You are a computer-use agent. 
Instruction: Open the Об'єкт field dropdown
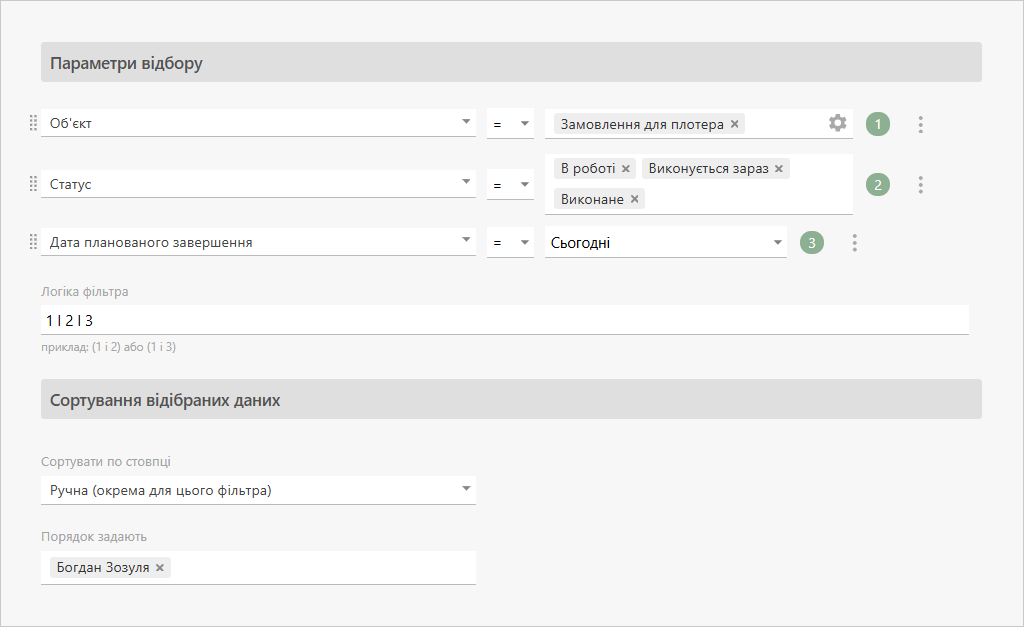point(258,123)
